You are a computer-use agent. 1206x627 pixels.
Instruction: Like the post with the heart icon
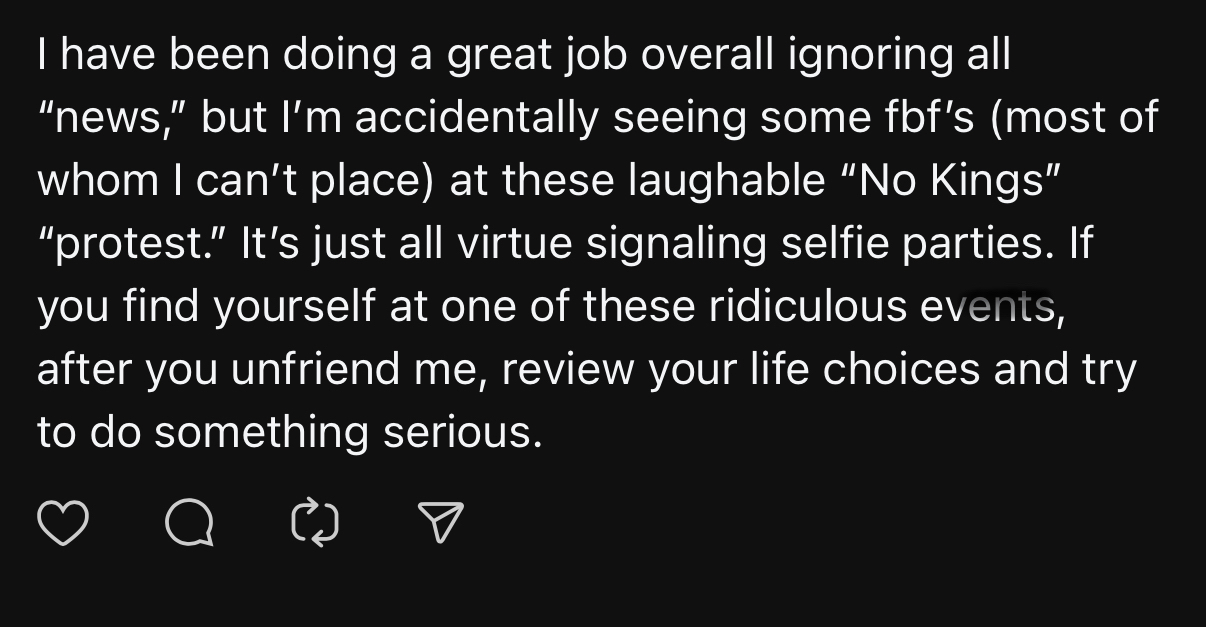[63, 523]
